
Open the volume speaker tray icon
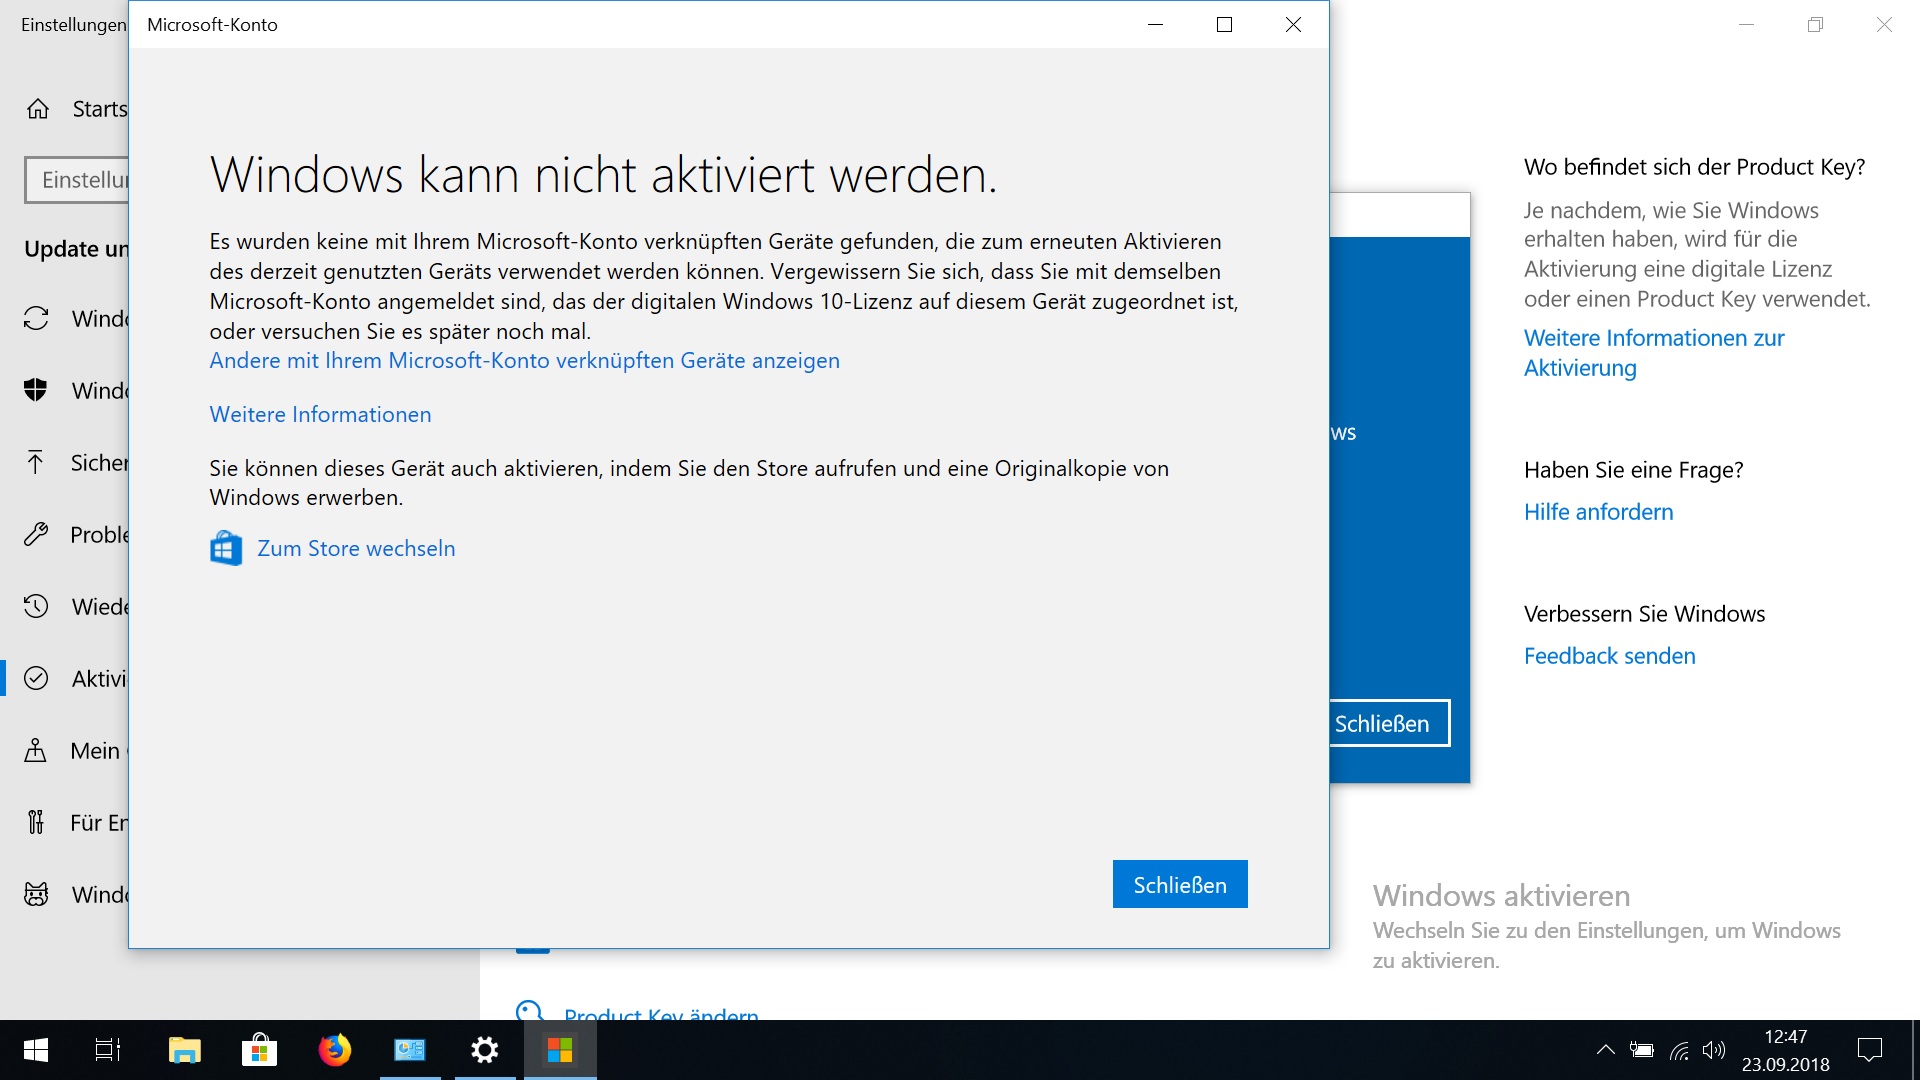(1714, 1050)
